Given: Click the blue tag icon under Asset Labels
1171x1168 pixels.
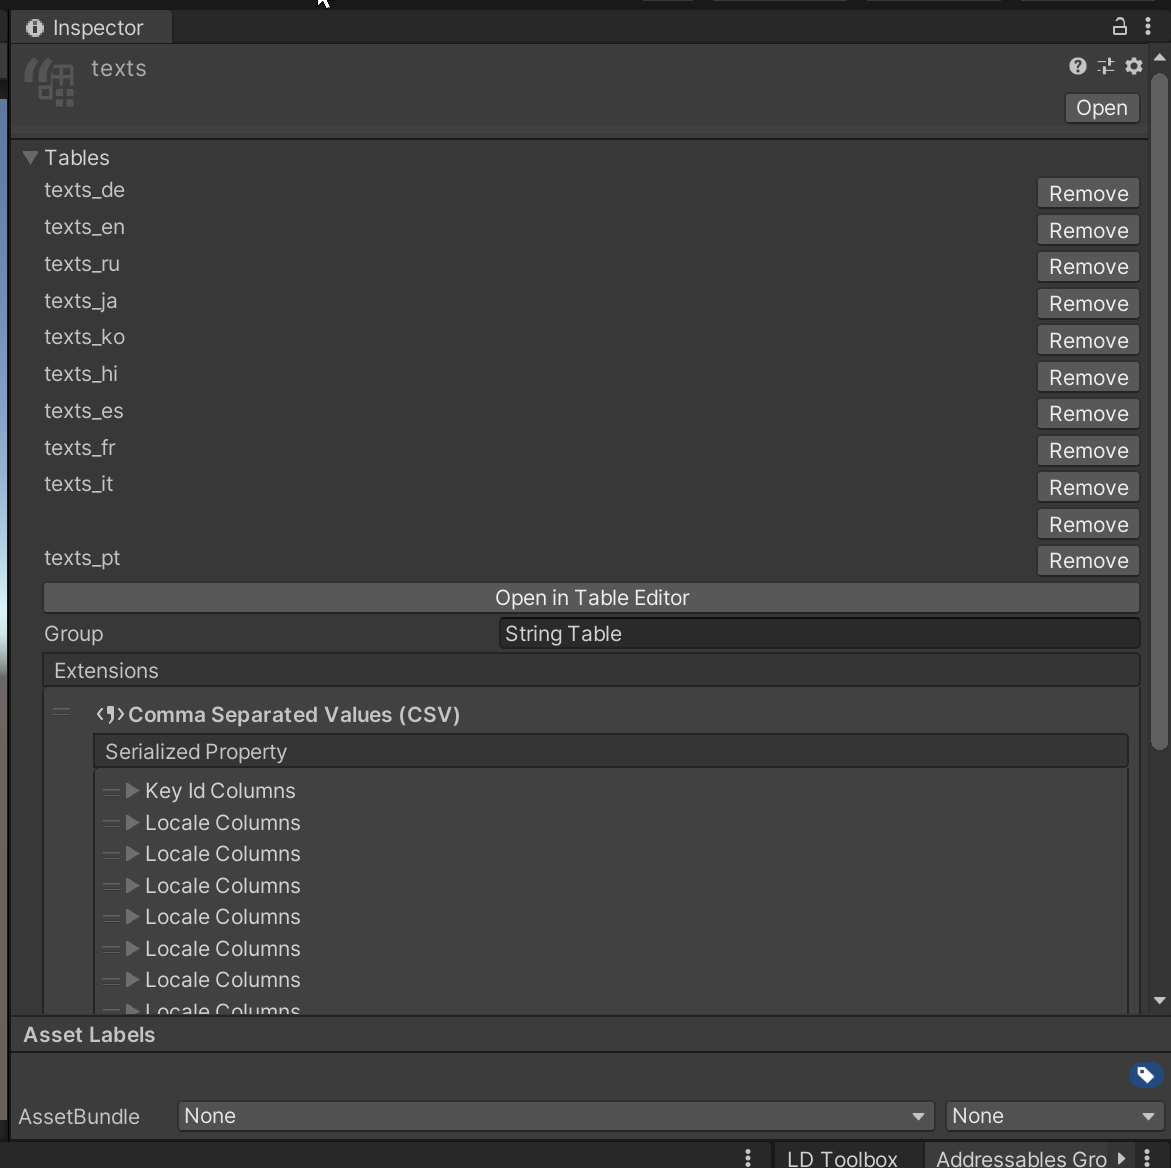Looking at the screenshot, I should pos(1144,1074).
